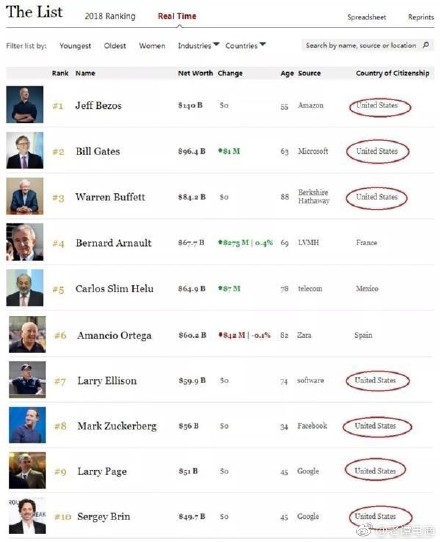Filter the list by Youngest
Viewport: 440px width, 542px height.
coord(75,46)
